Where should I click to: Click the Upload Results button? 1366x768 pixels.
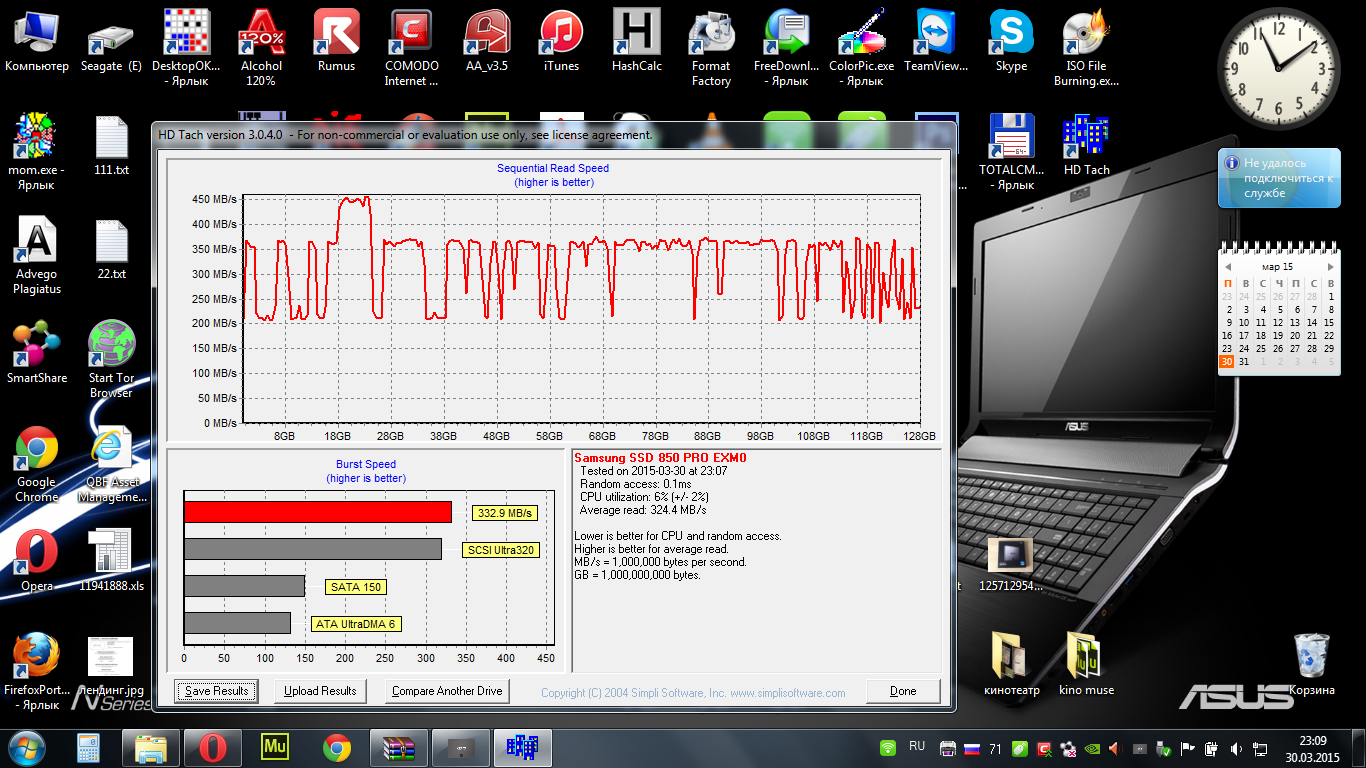(320, 691)
